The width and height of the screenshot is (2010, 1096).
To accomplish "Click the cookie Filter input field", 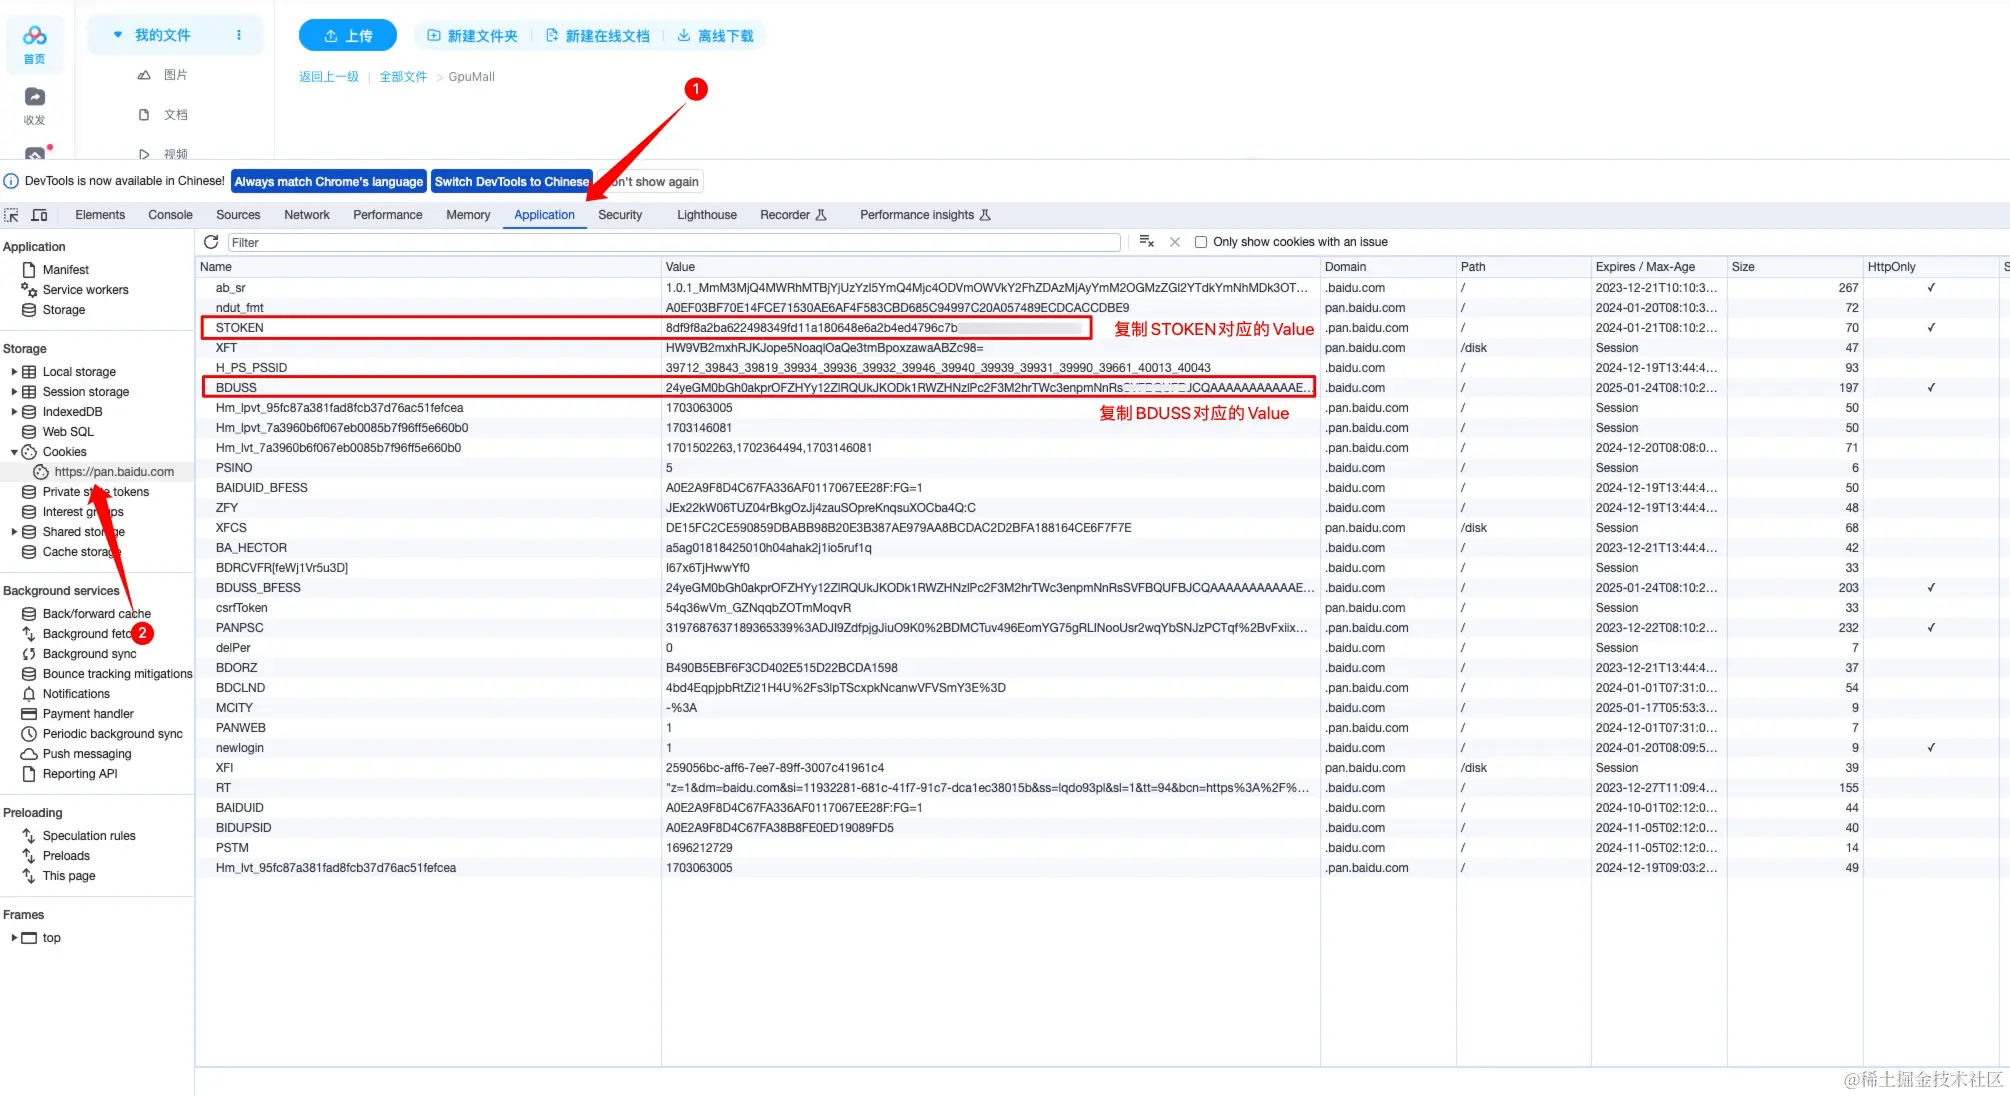I will [673, 242].
